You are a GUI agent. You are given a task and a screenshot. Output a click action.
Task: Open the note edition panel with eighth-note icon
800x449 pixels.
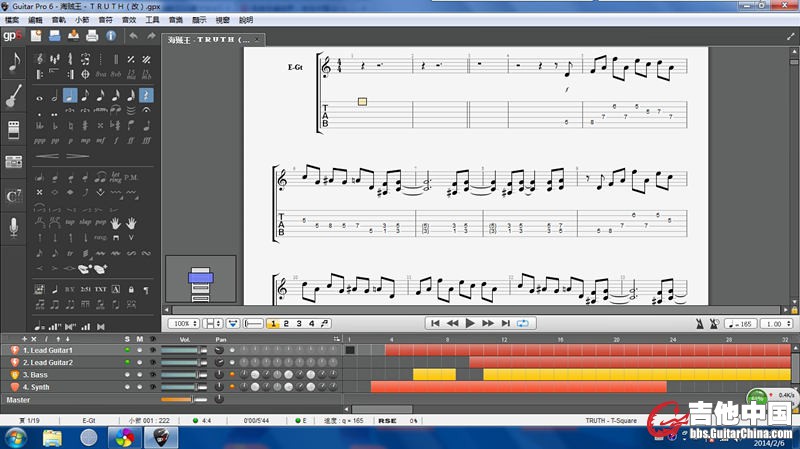coord(14,63)
